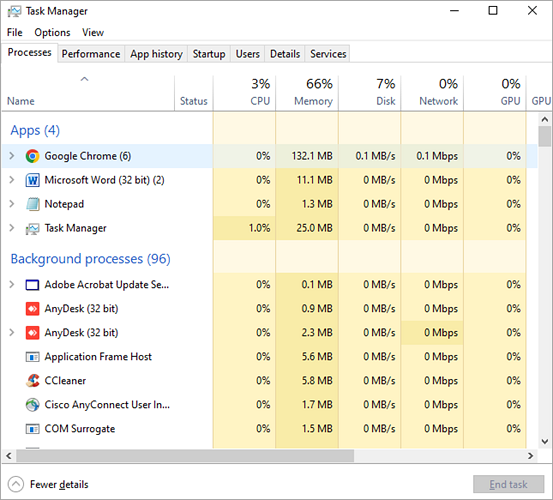Image resolution: width=553 pixels, height=500 pixels.
Task: Sort processes by Memory column
Action: coord(307,93)
